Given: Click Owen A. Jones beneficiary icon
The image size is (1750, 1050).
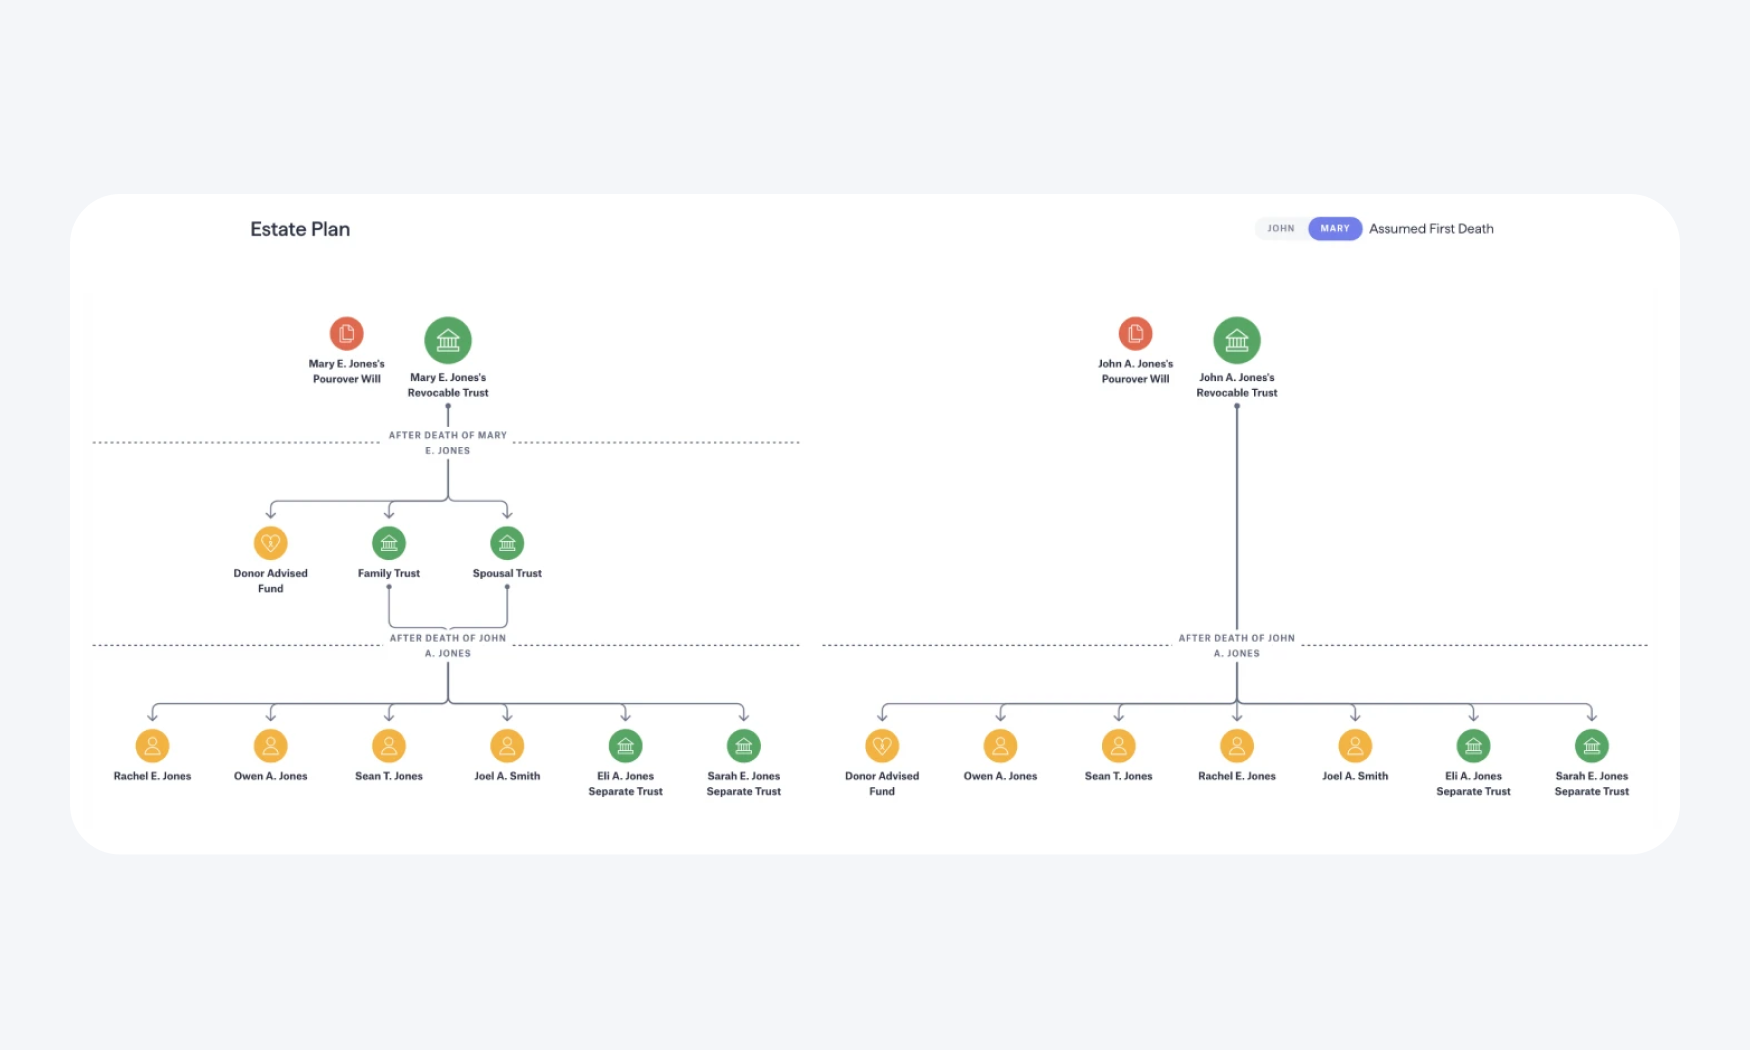Looking at the screenshot, I should (x=270, y=745).
